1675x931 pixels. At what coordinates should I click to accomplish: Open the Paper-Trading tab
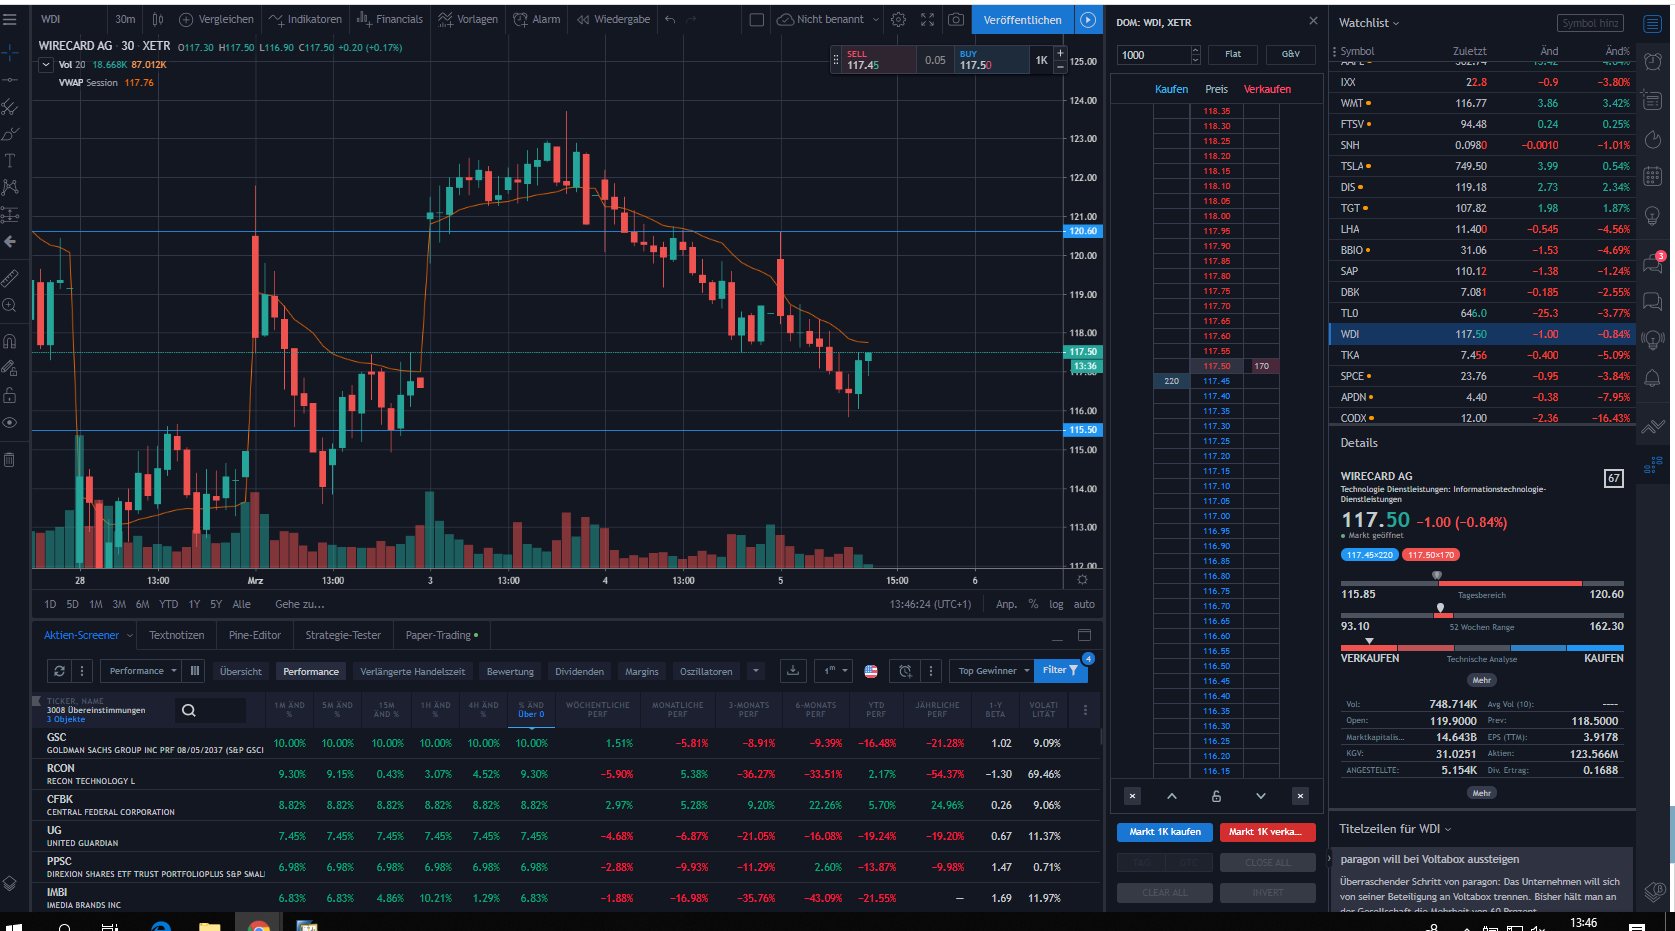442,635
